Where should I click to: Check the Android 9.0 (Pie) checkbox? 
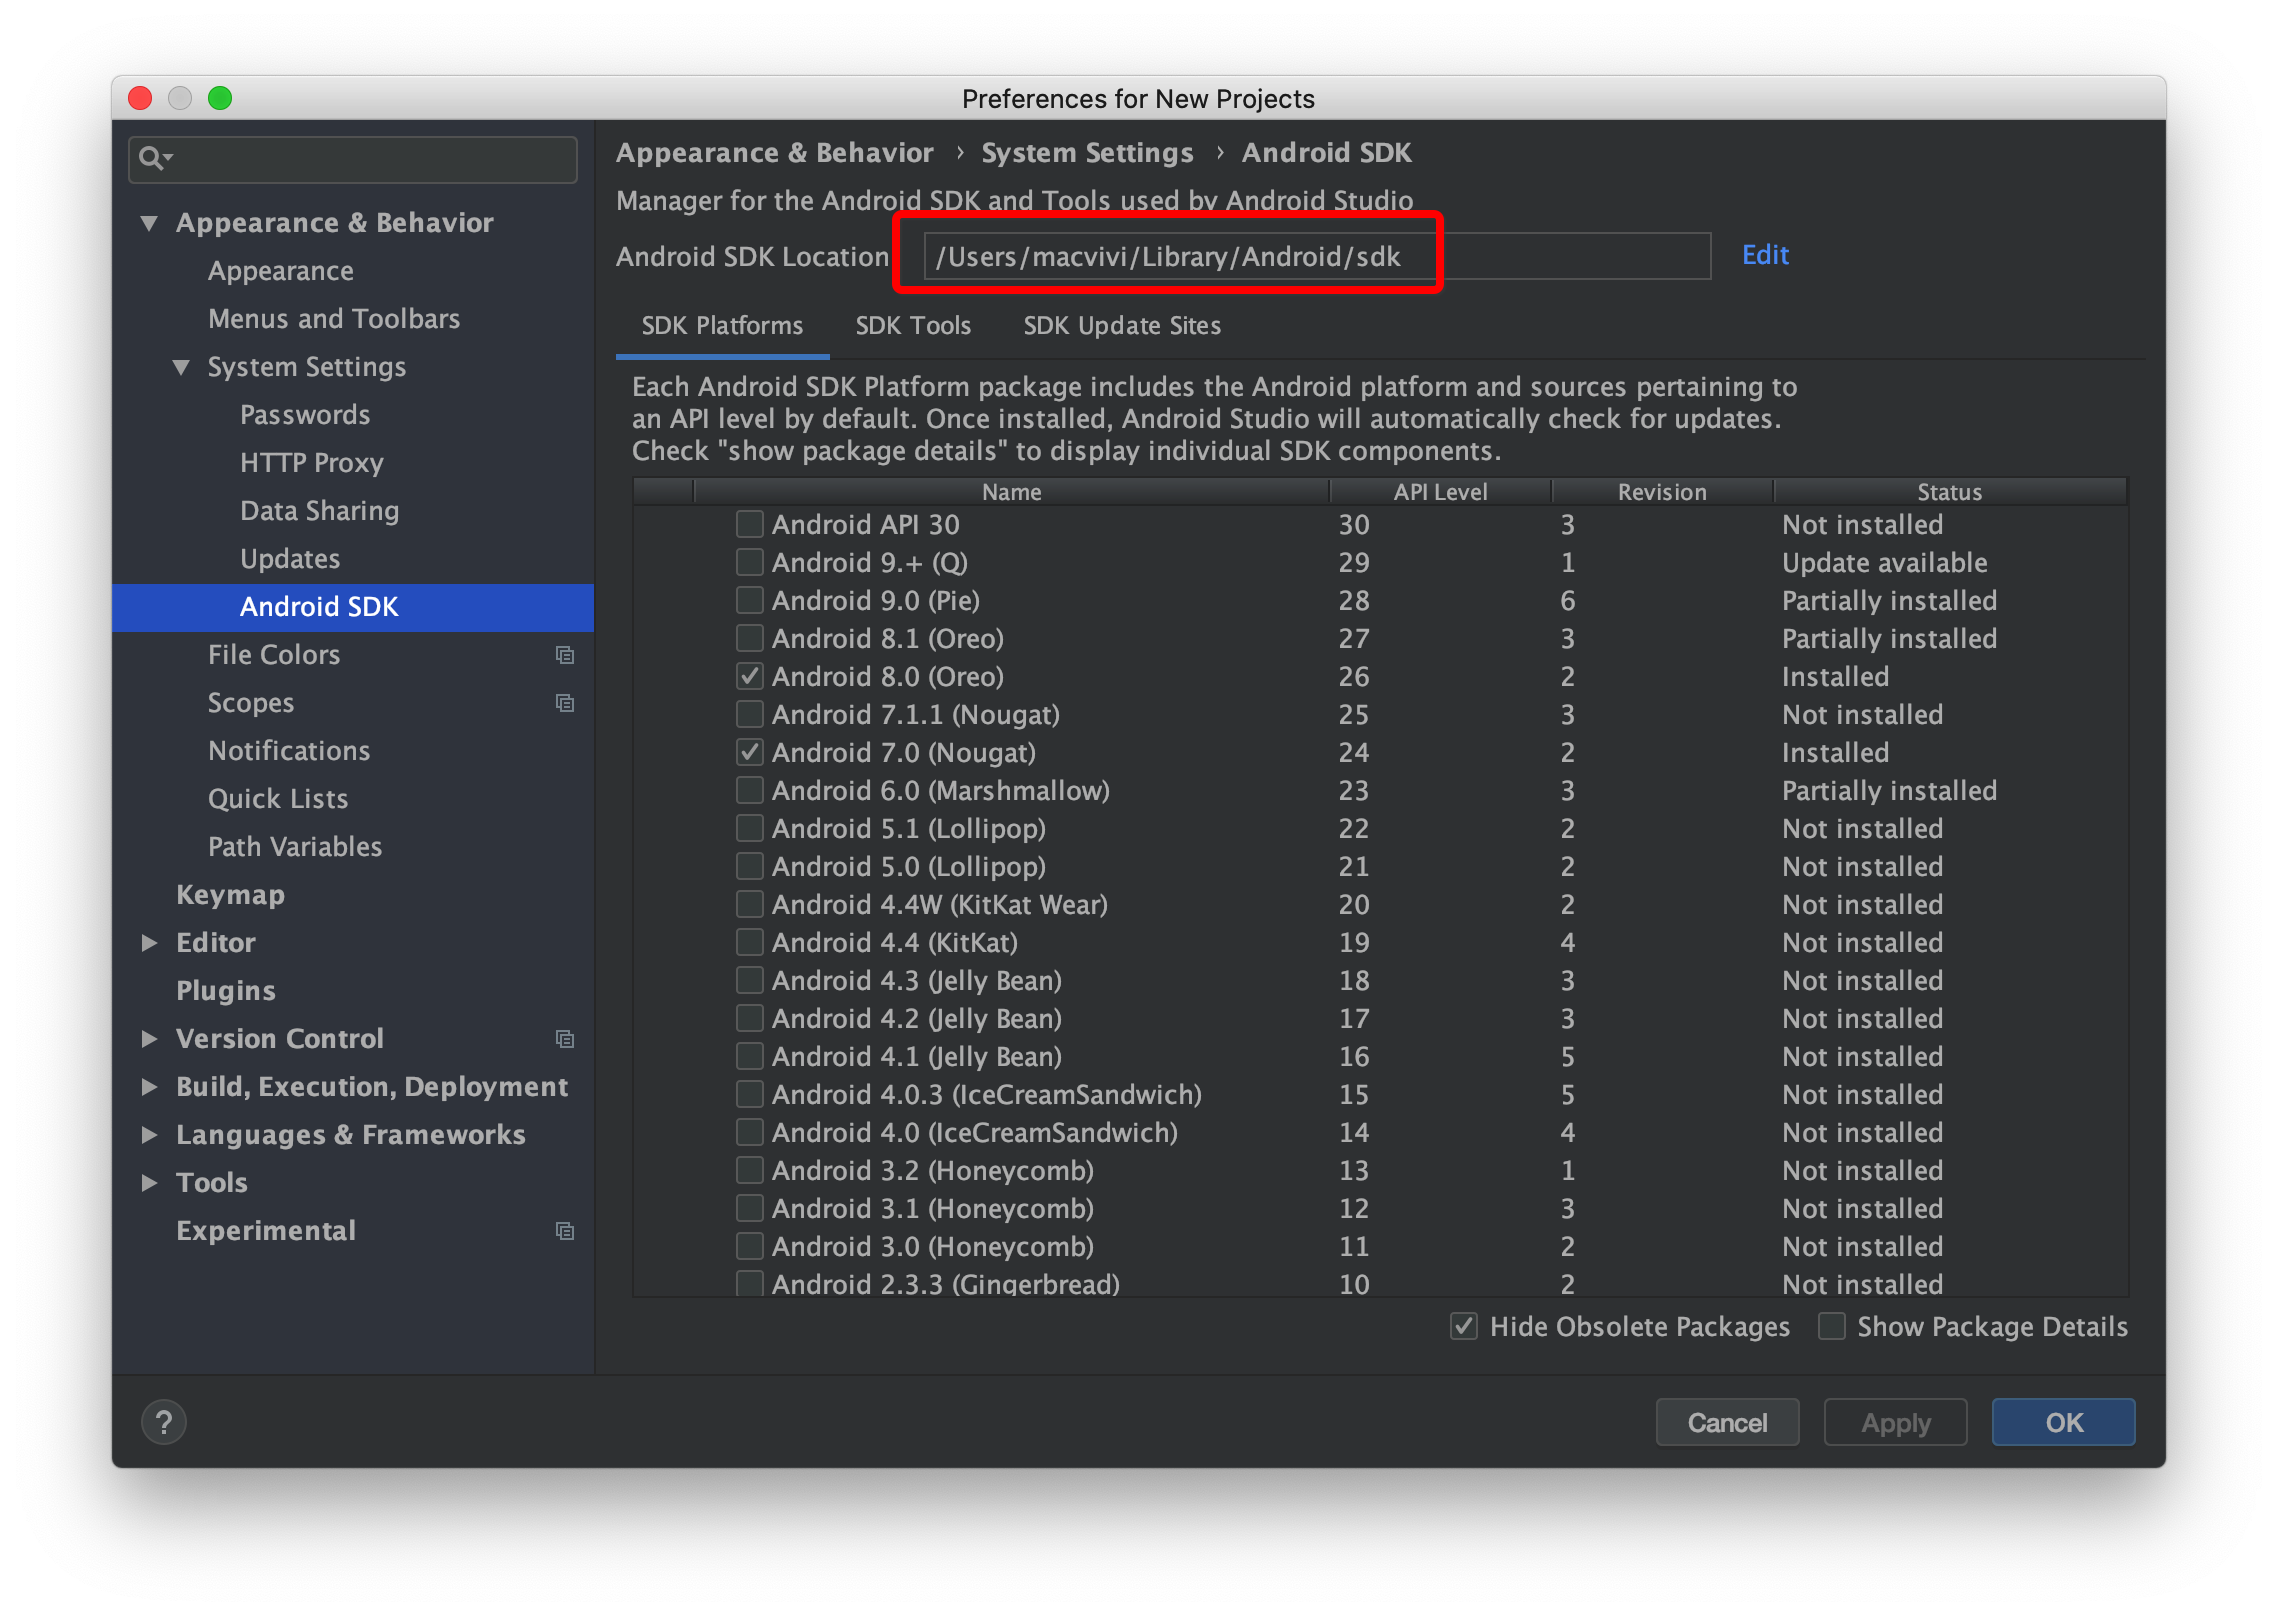click(750, 600)
